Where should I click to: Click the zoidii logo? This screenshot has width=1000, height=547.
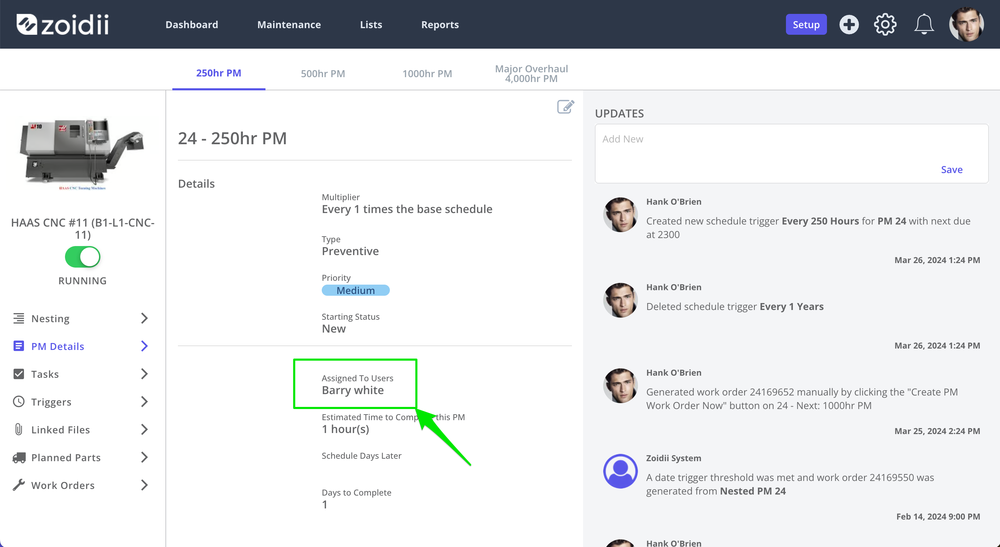pos(62,25)
